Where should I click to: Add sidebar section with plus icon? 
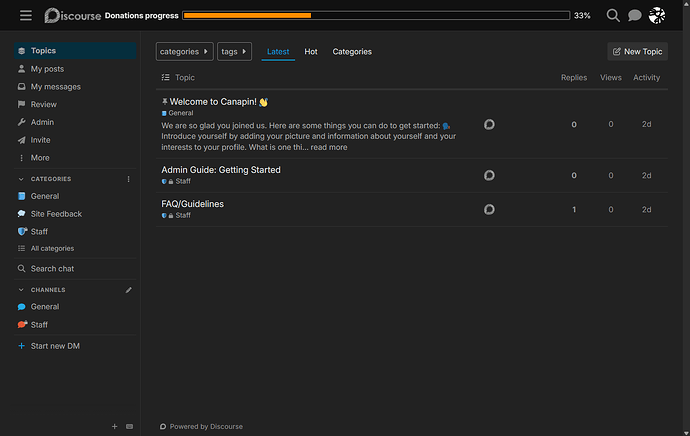pyautogui.click(x=114, y=426)
